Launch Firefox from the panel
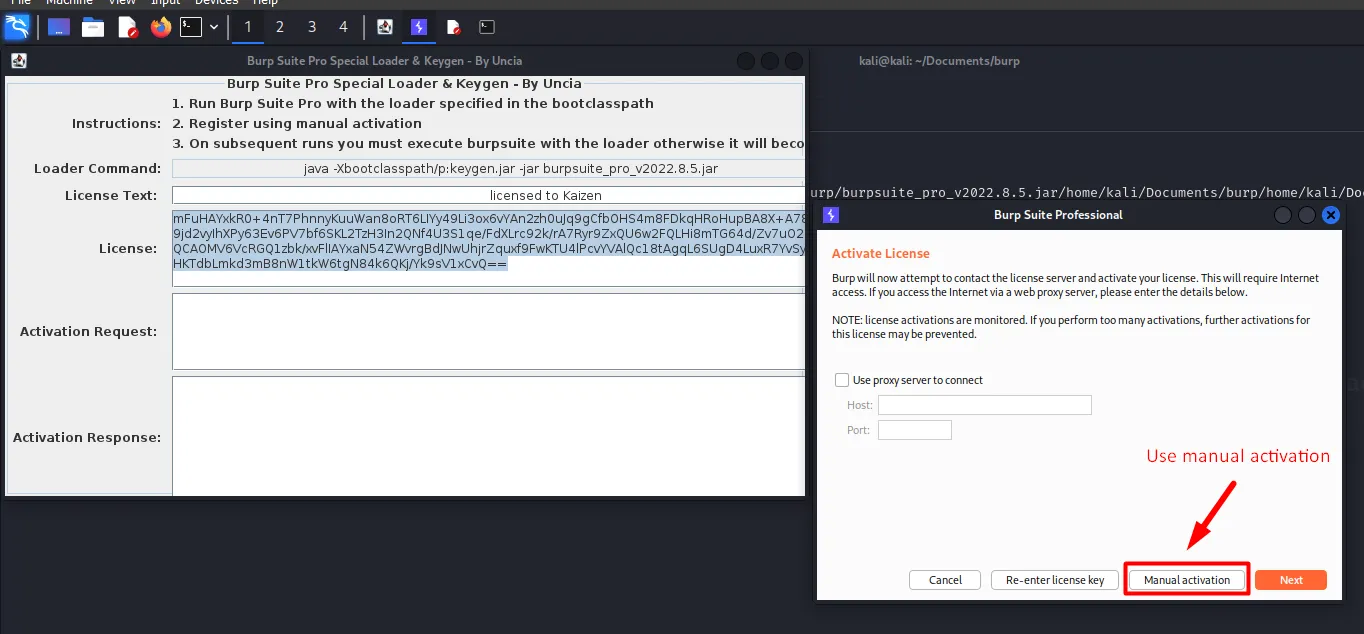The height and width of the screenshot is (634, 1364). (161, 27)
